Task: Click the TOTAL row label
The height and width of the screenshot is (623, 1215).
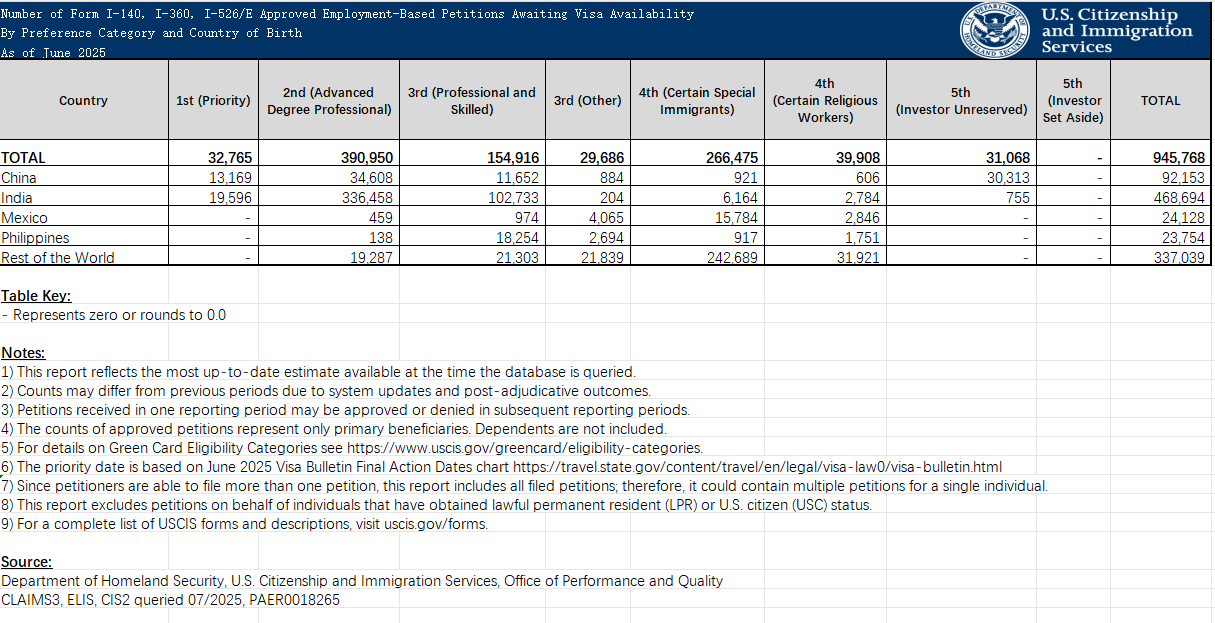Action: tap(24, 158)
